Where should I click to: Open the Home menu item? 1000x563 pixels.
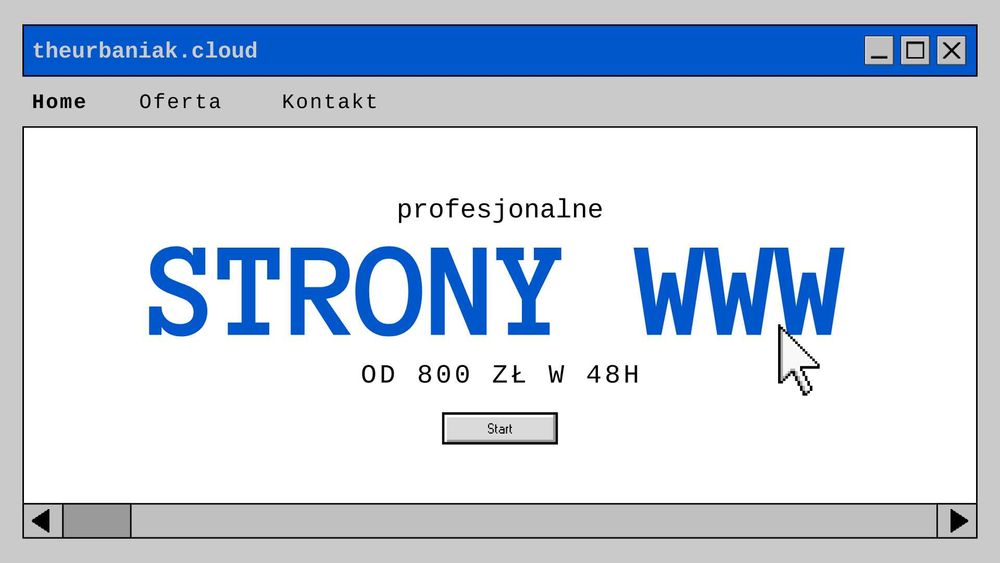tap(59, 101)
